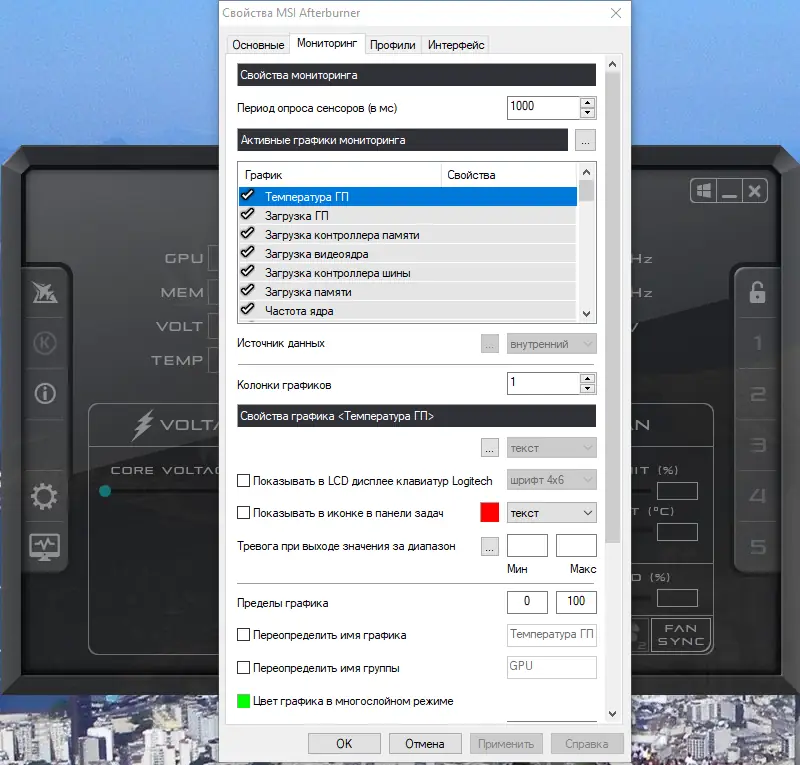Click the profile lock icon in Afterburner
Image resolution: width=800 pixels, height=765 pixels.
(757, 292)
